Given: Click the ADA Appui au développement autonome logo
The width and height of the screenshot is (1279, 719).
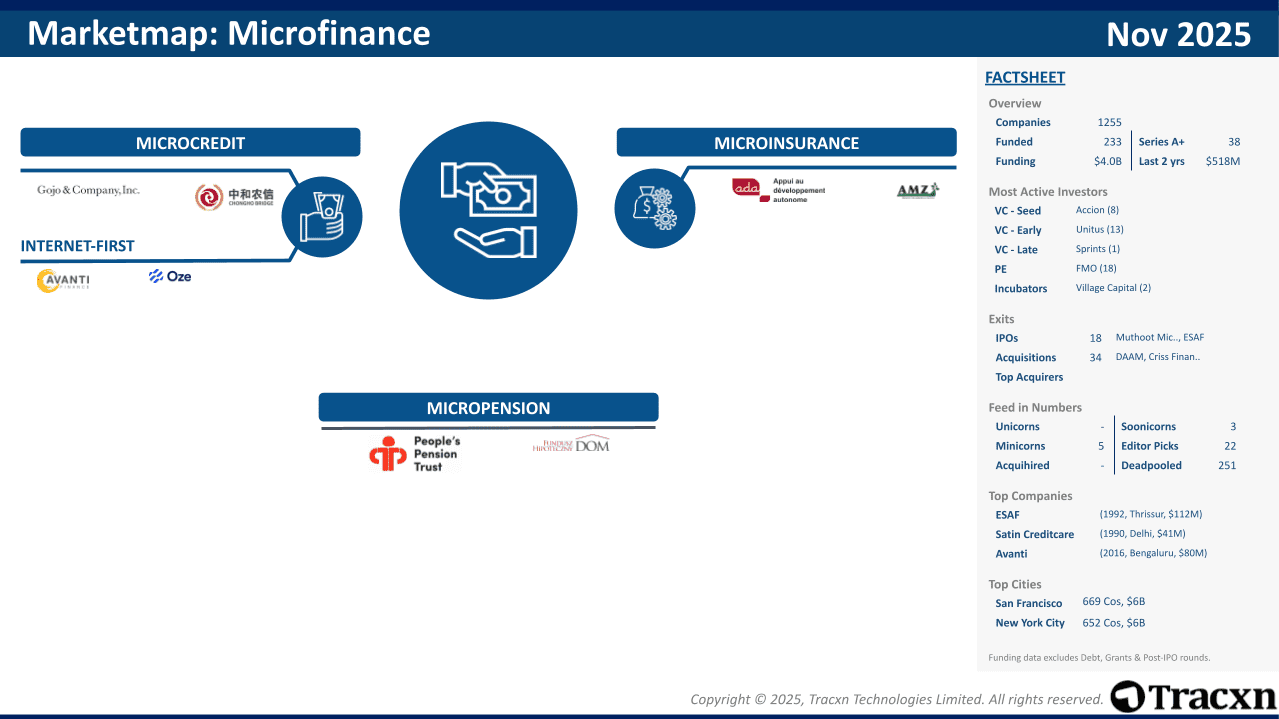Looking at the screenshot, I should pyautogui.click(x=779, y=190).
